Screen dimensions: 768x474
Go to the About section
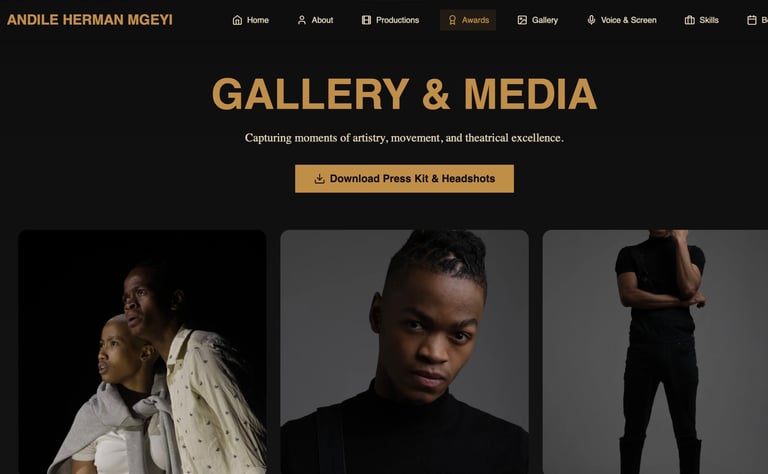coord(315,20)
